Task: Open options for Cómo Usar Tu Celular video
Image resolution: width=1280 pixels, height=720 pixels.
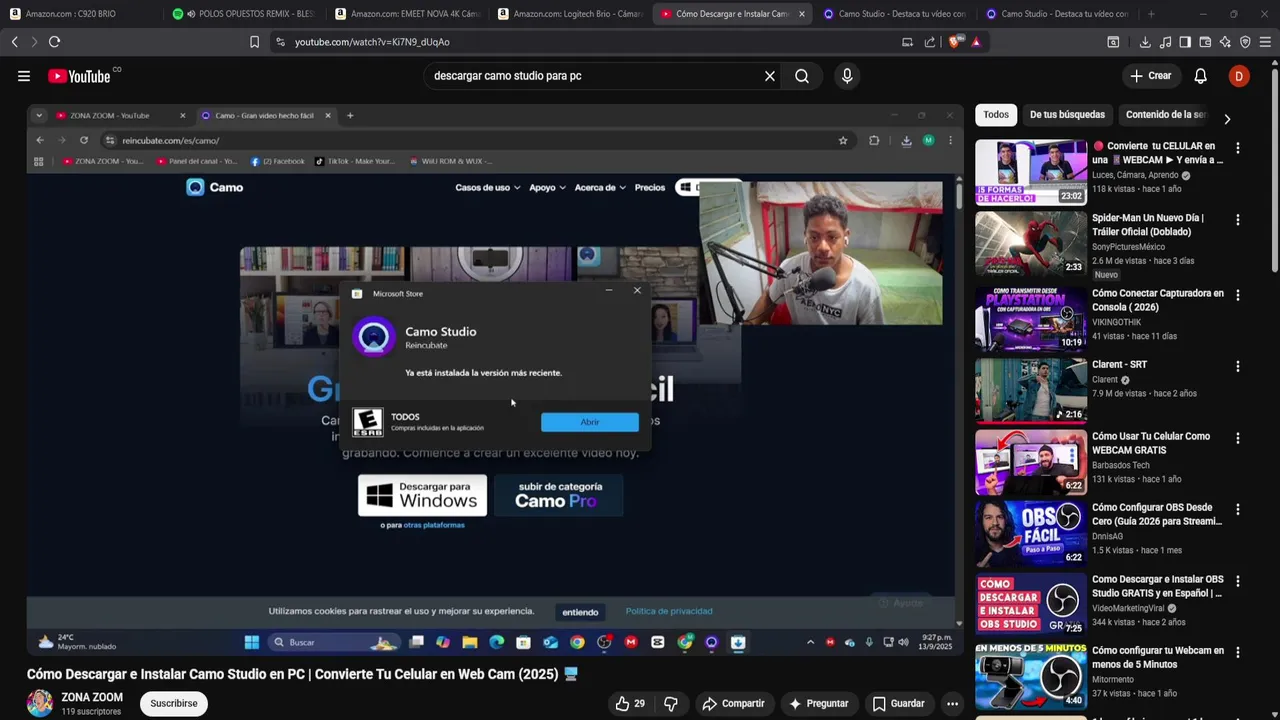Action: (x=1238, y=439)
